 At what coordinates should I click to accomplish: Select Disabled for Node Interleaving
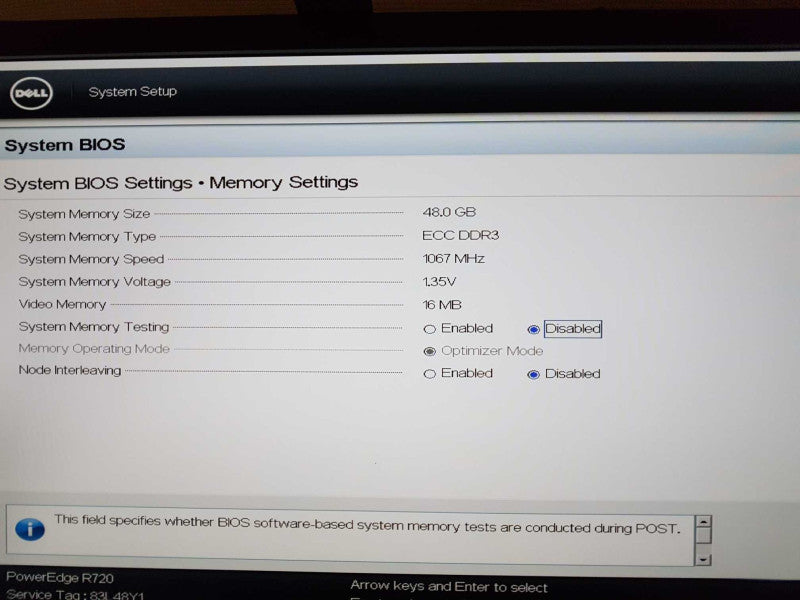pyautogui.click(x=533, y=374)
